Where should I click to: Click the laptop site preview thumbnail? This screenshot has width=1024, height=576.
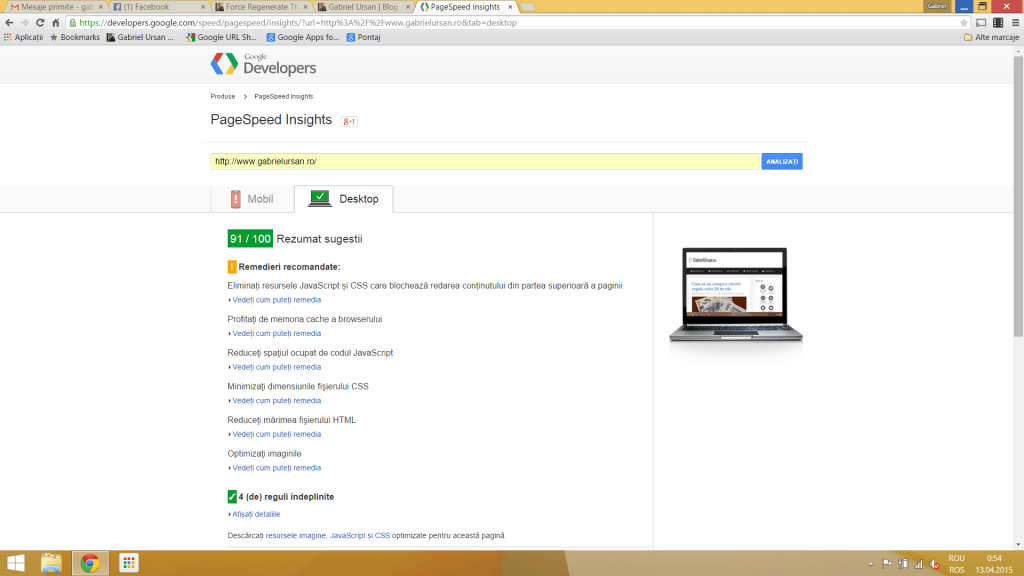(x=735, y=295)
